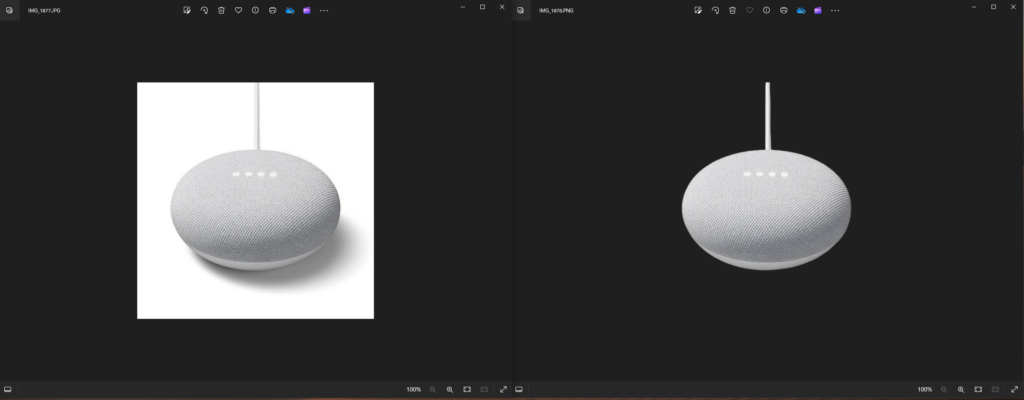
Task: Rotate the IMG_1878.PNG image
Action: 715,10
